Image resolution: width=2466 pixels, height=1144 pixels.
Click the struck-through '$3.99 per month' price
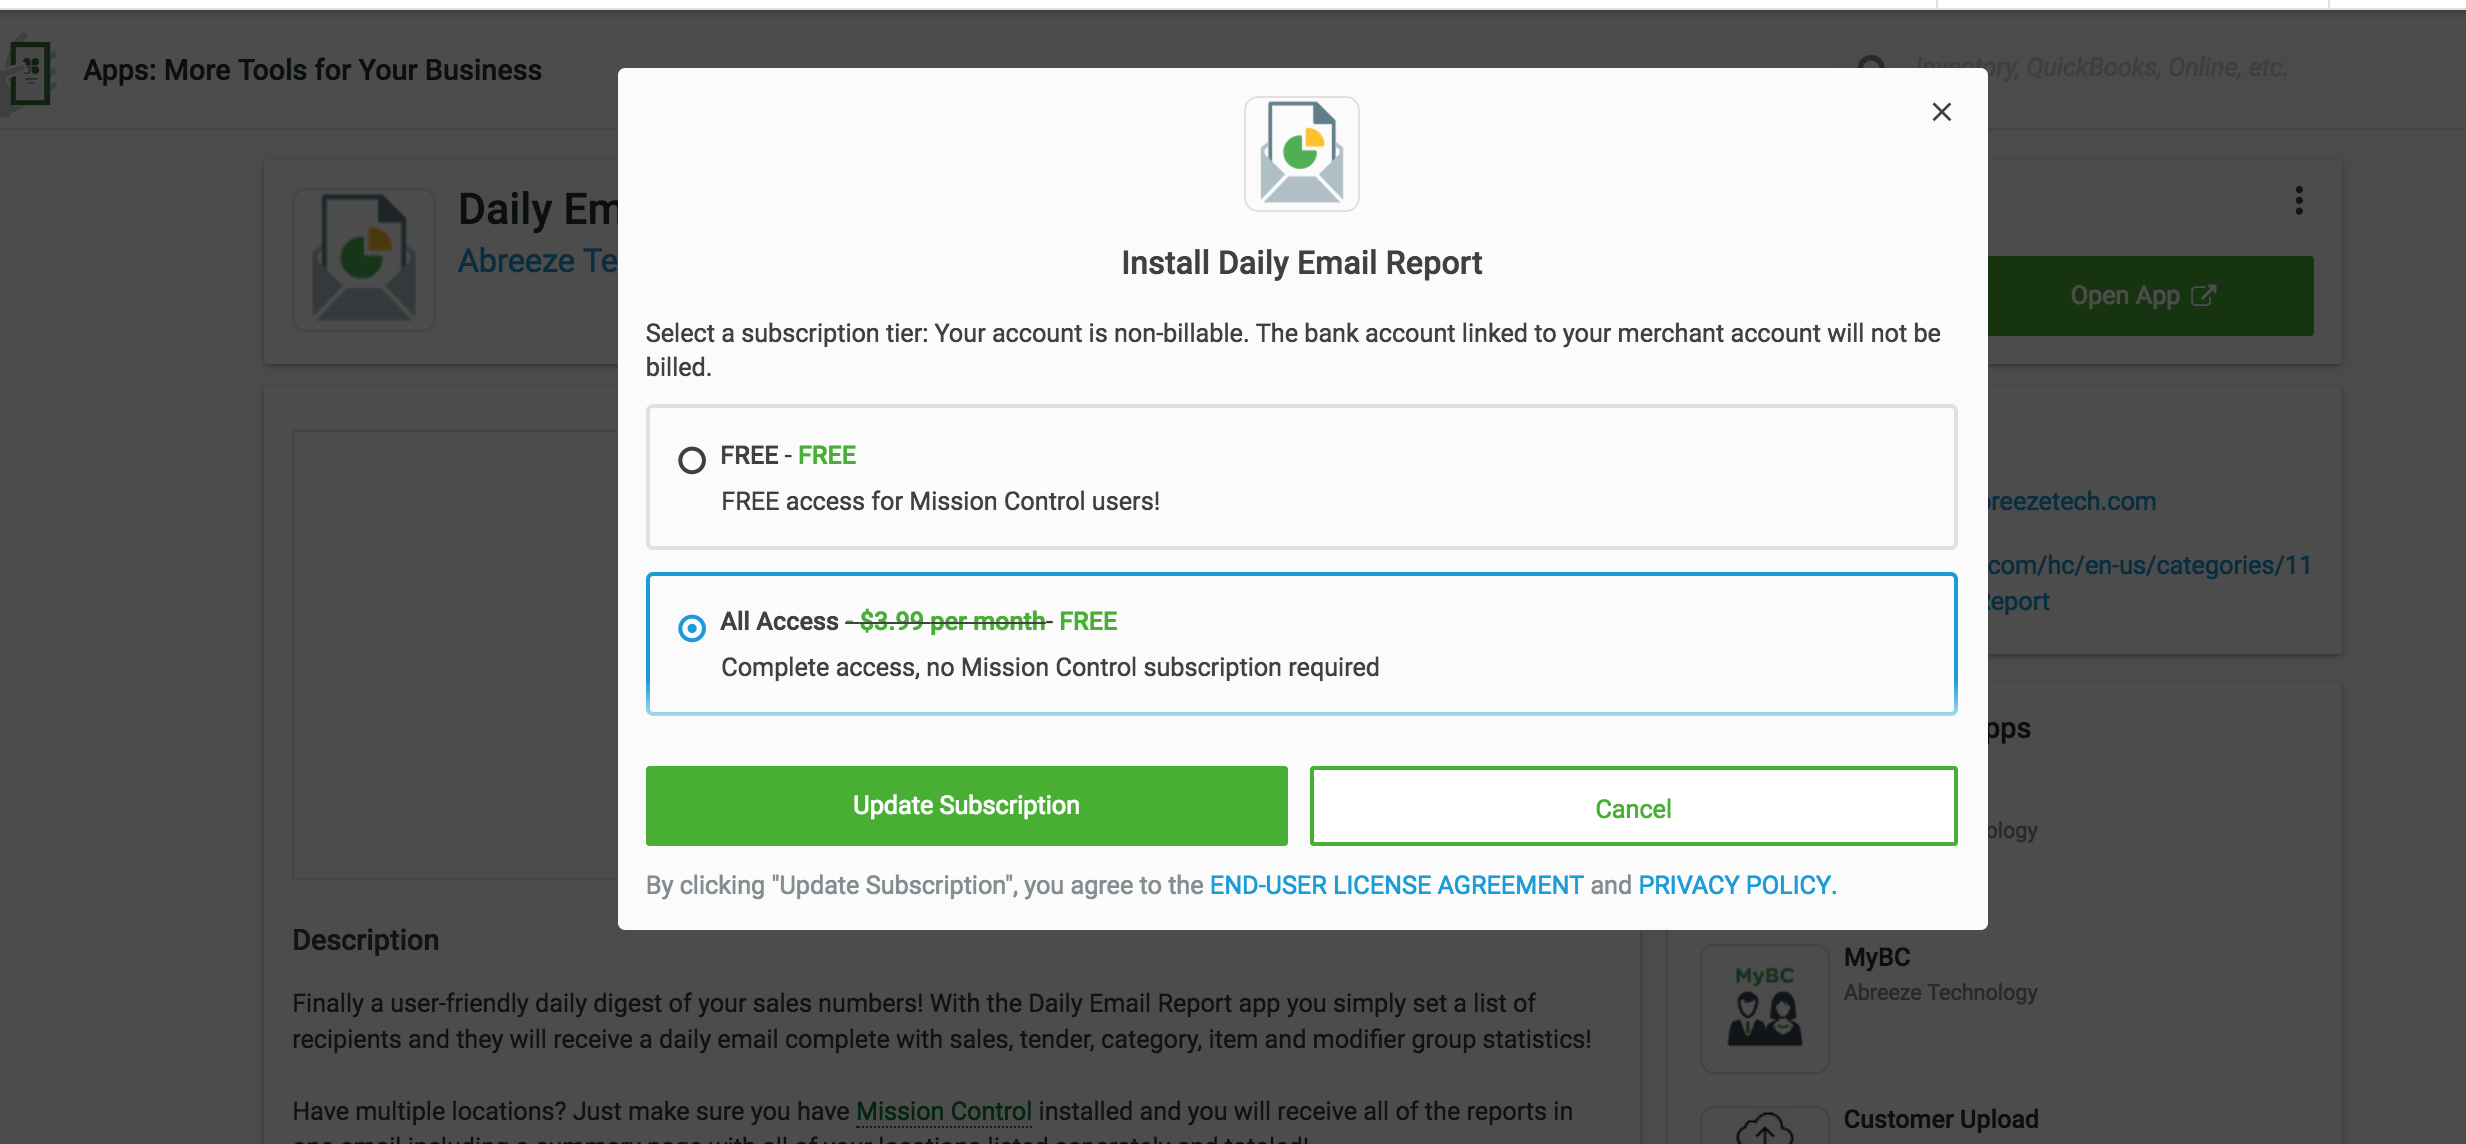click(x=951, y=621)
